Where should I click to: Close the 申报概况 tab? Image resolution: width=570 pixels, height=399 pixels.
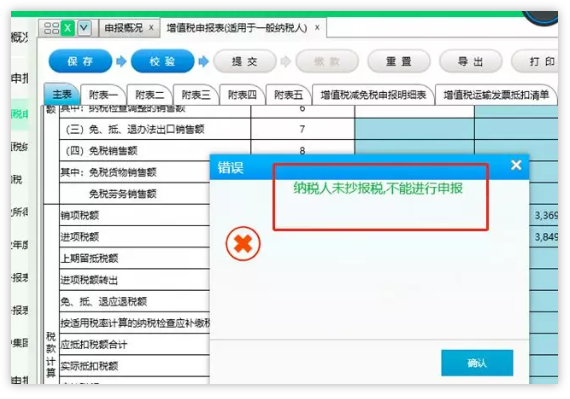[151, 28]
